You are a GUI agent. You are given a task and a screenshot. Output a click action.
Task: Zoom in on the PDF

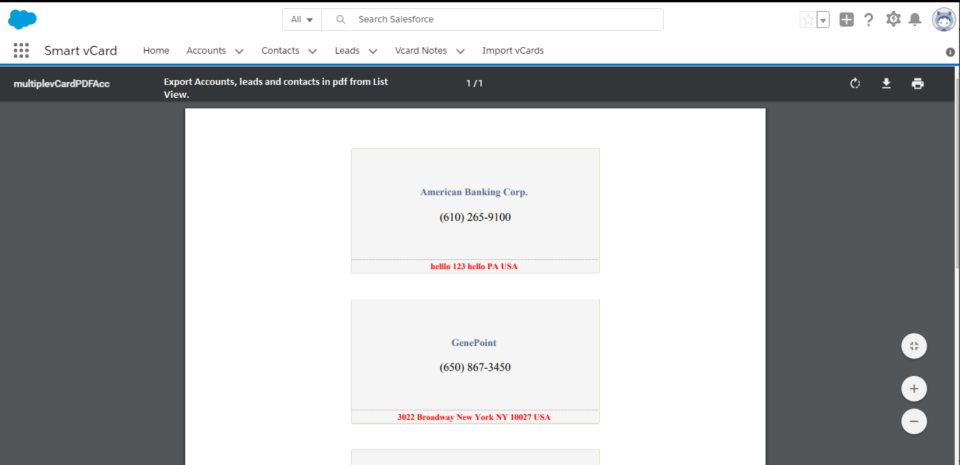pyautogui.click(x=914, y=389)
